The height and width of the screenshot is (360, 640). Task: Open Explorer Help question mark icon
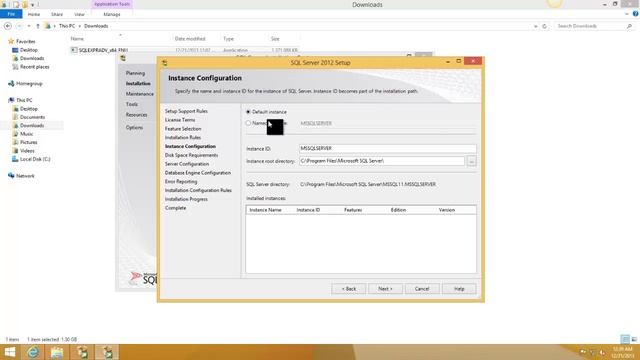[x=635, y=14]
